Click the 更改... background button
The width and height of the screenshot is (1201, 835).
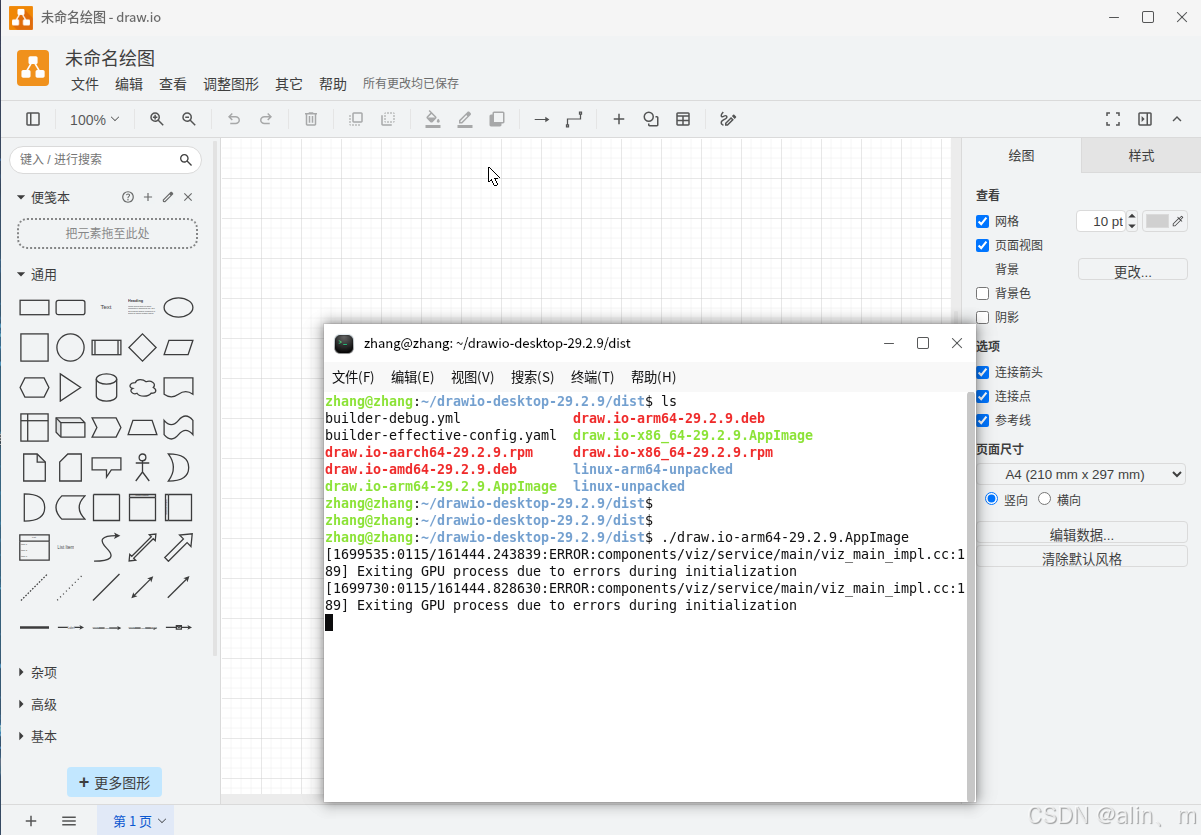(x=1133, y=270)
